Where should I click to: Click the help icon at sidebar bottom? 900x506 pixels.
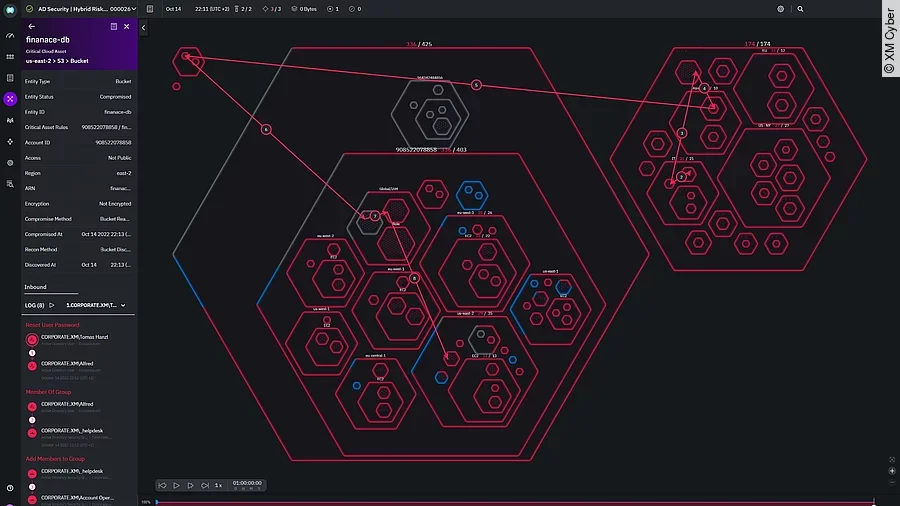pos(10,488)
